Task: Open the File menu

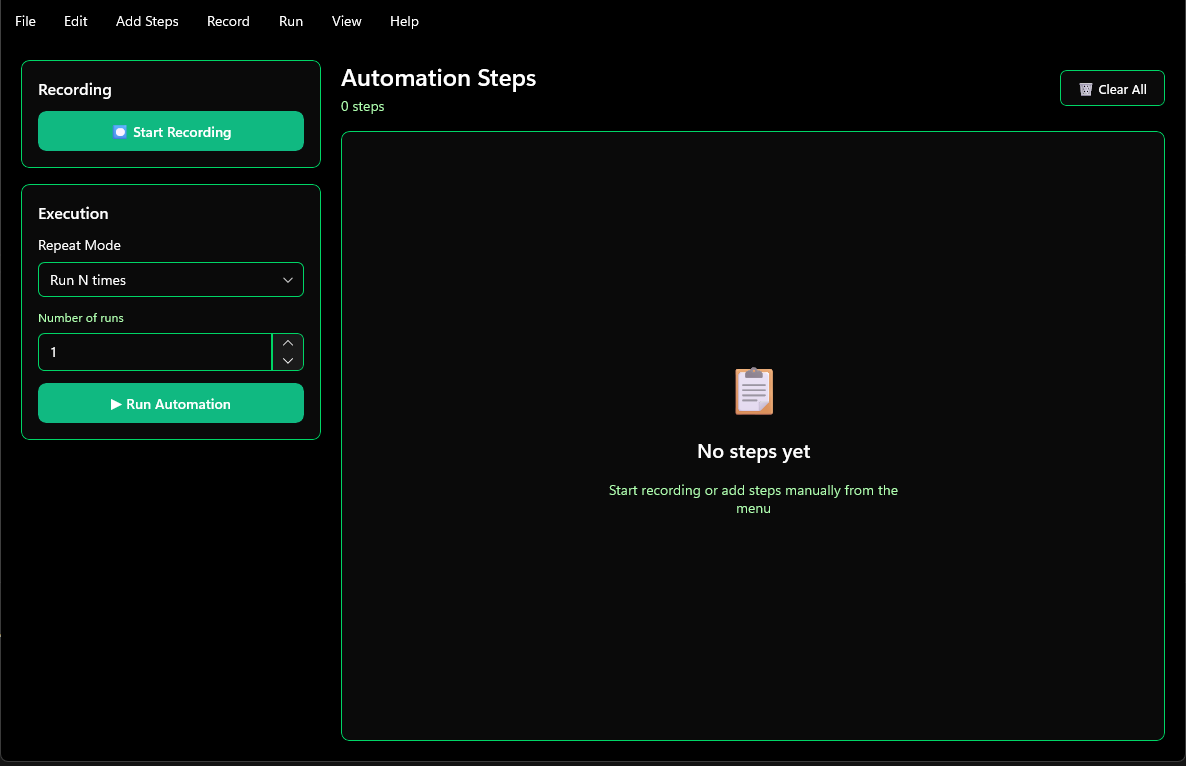Action: point(25,21)
